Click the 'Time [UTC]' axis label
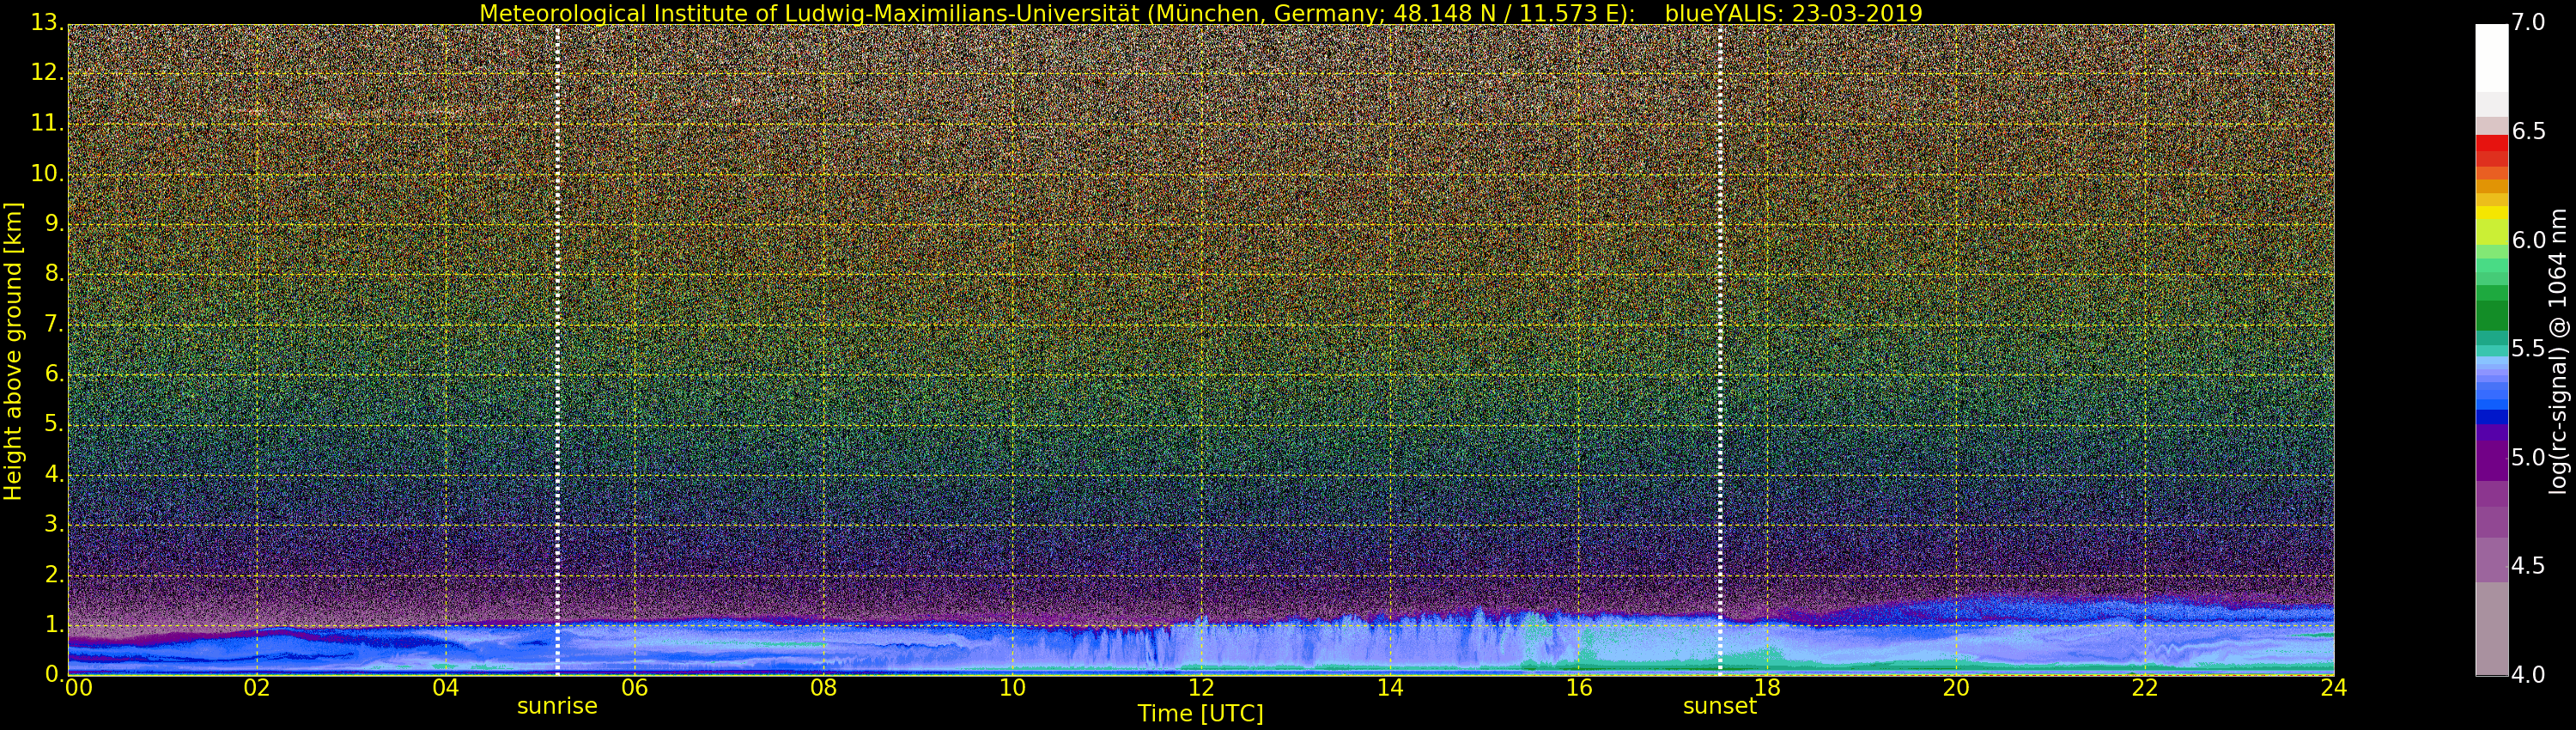The height and width of the screenshot is (730, 2576). 1200,714
